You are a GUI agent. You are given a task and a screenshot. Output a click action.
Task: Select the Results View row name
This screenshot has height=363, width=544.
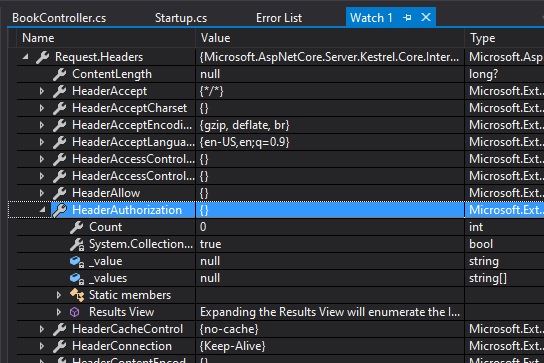[x=121, y=312]
